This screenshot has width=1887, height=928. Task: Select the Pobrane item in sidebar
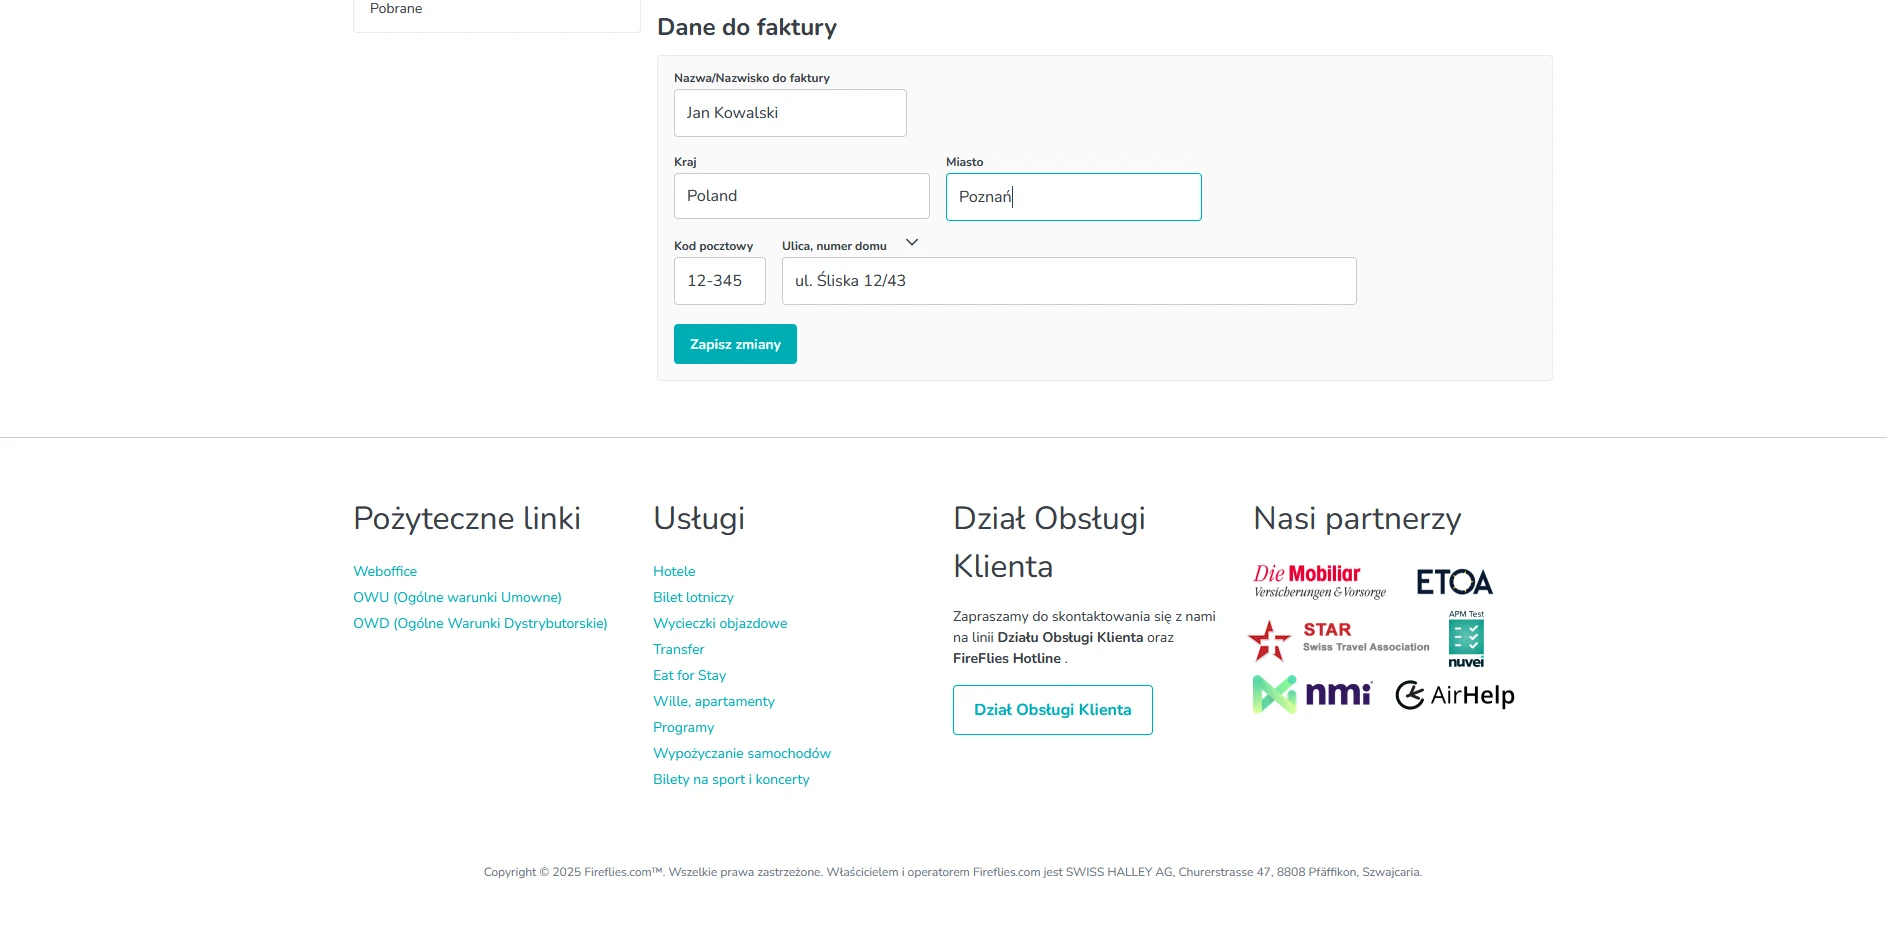tap(396, 9)
